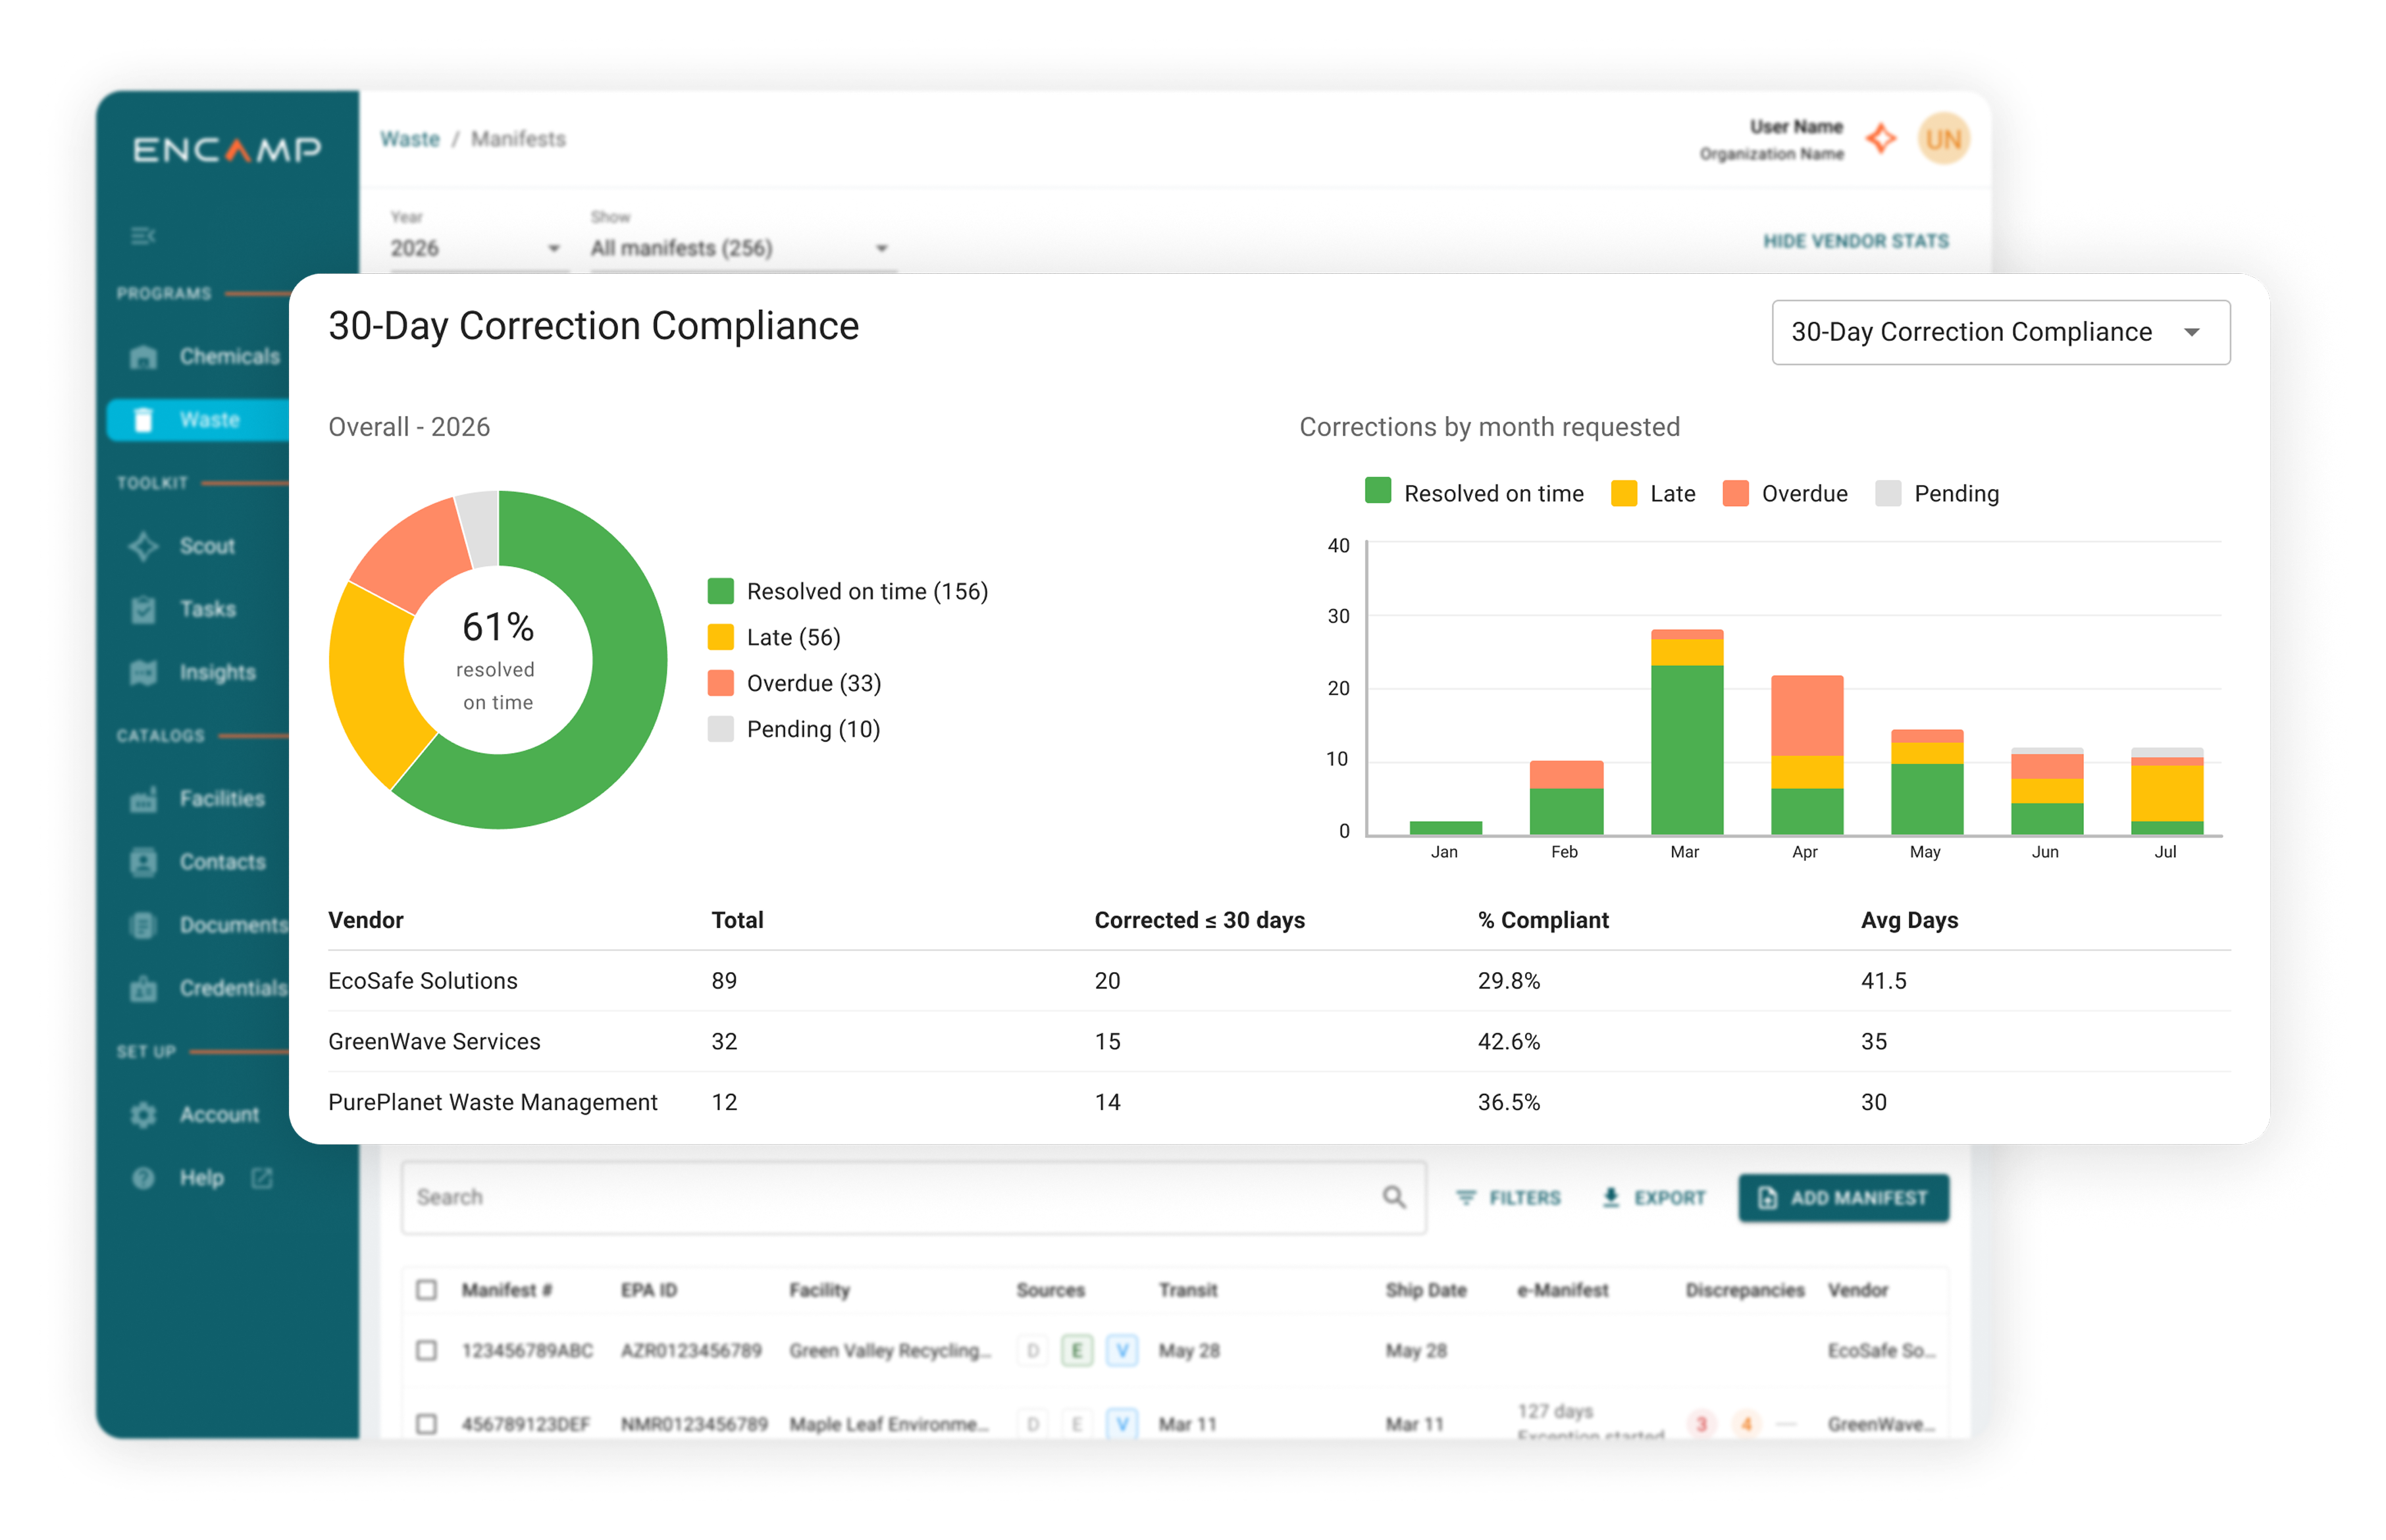Click the red 3 discrepancies badge

[x=1701, y=1424]
